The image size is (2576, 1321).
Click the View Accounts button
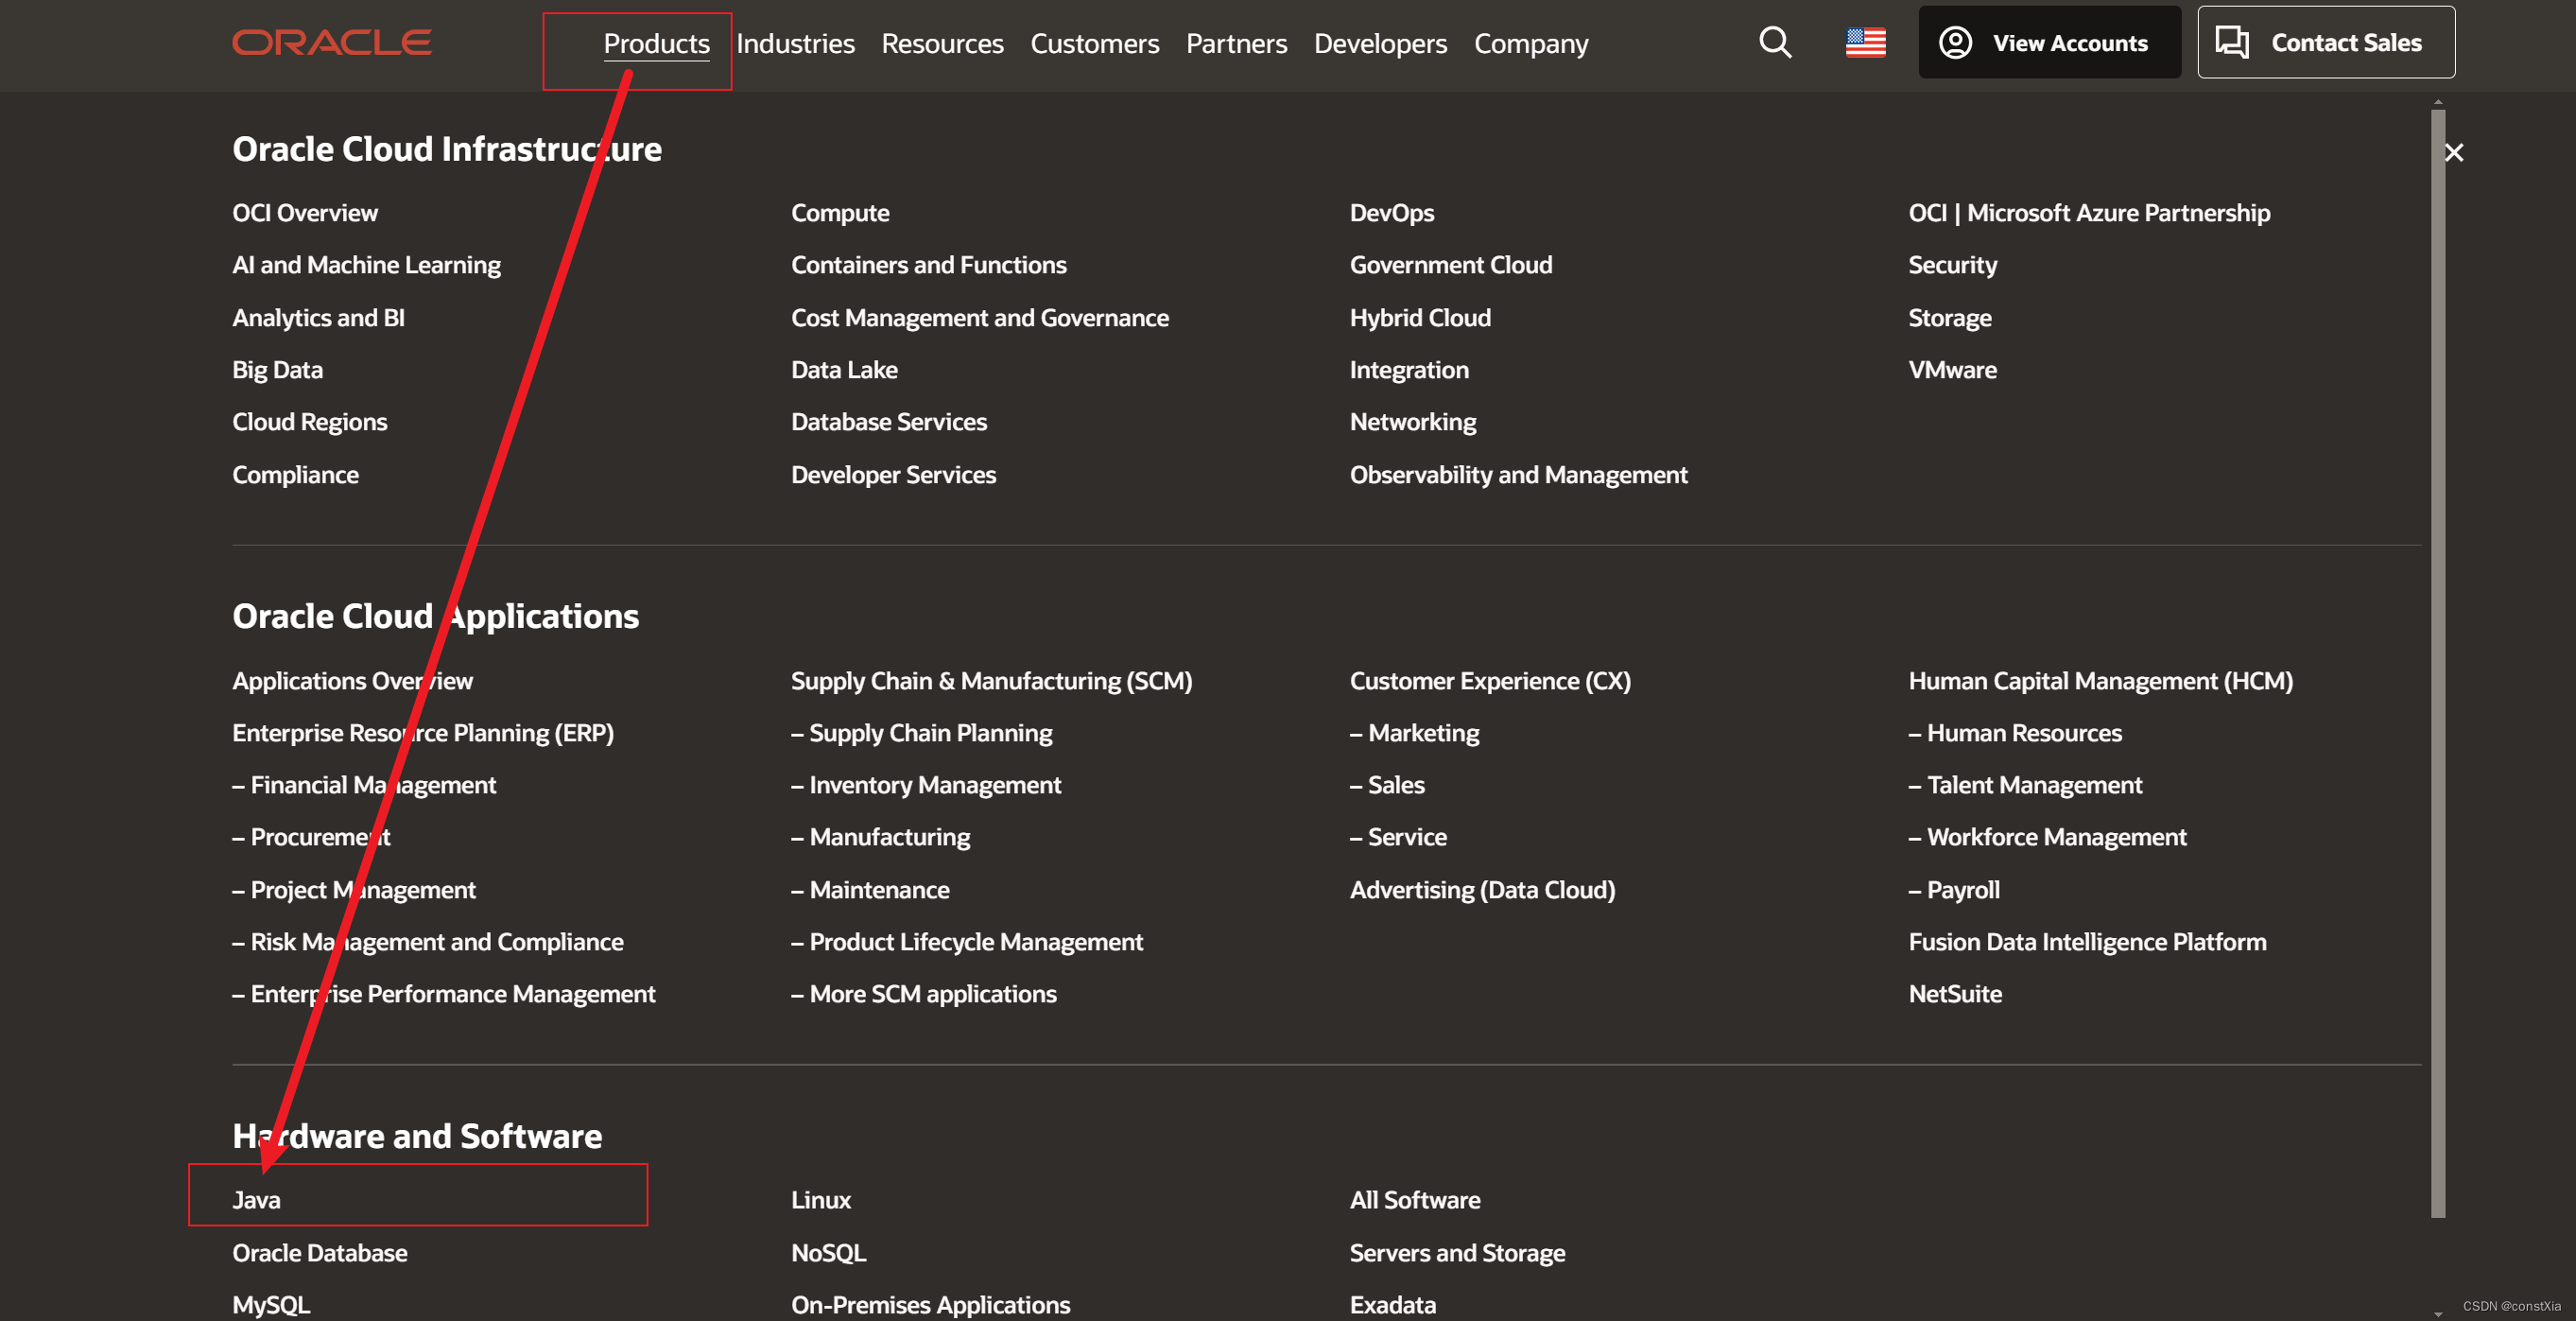click(x=2049, y=43)
